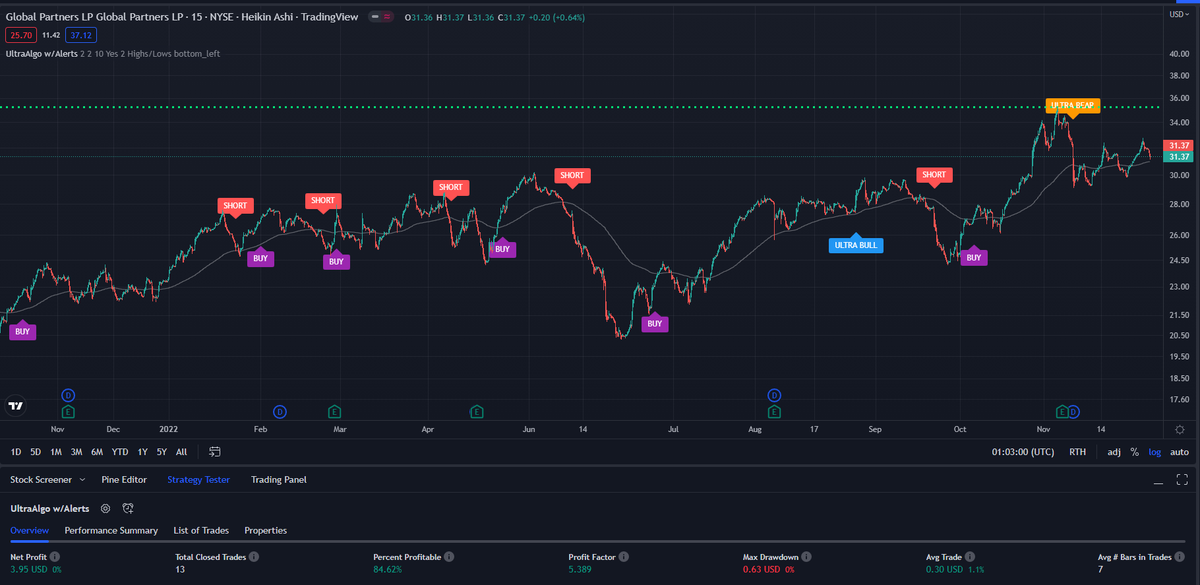
Task: Set time range to 6M
Action: (97, 452)
